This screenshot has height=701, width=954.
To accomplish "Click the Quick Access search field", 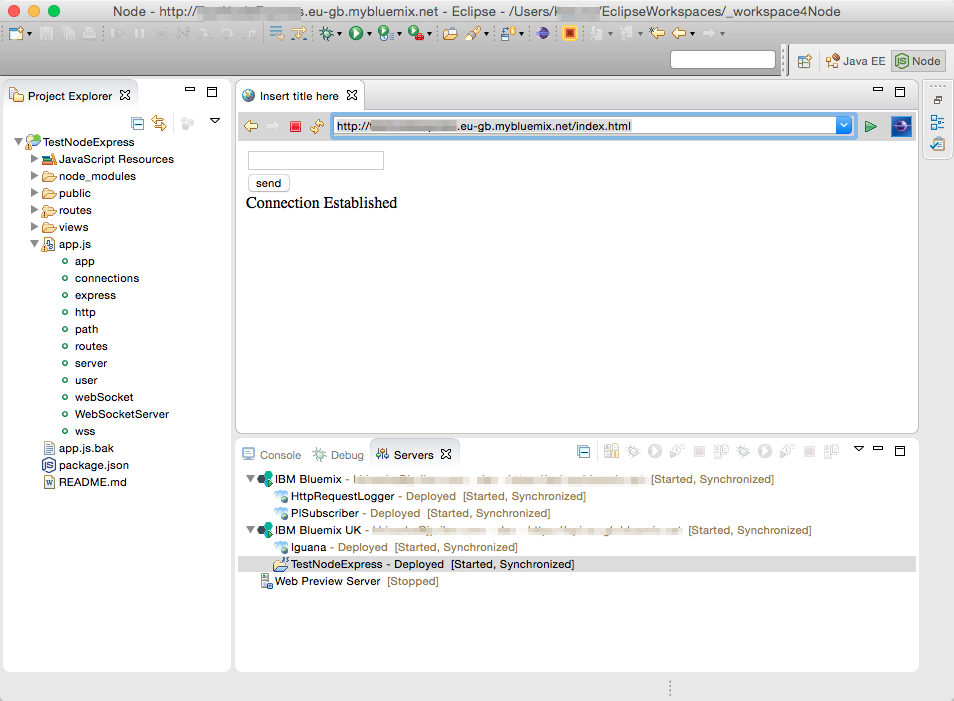I will (722, 60).
